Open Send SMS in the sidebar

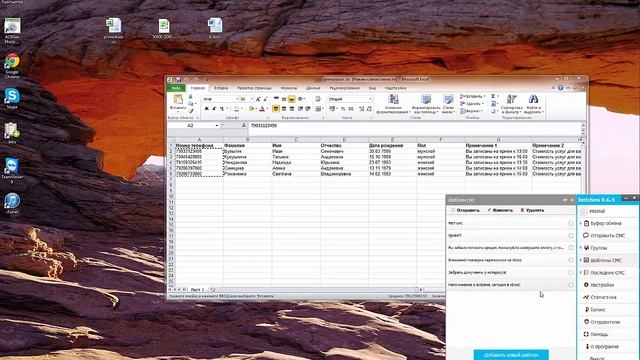click(x=607, y=236)
